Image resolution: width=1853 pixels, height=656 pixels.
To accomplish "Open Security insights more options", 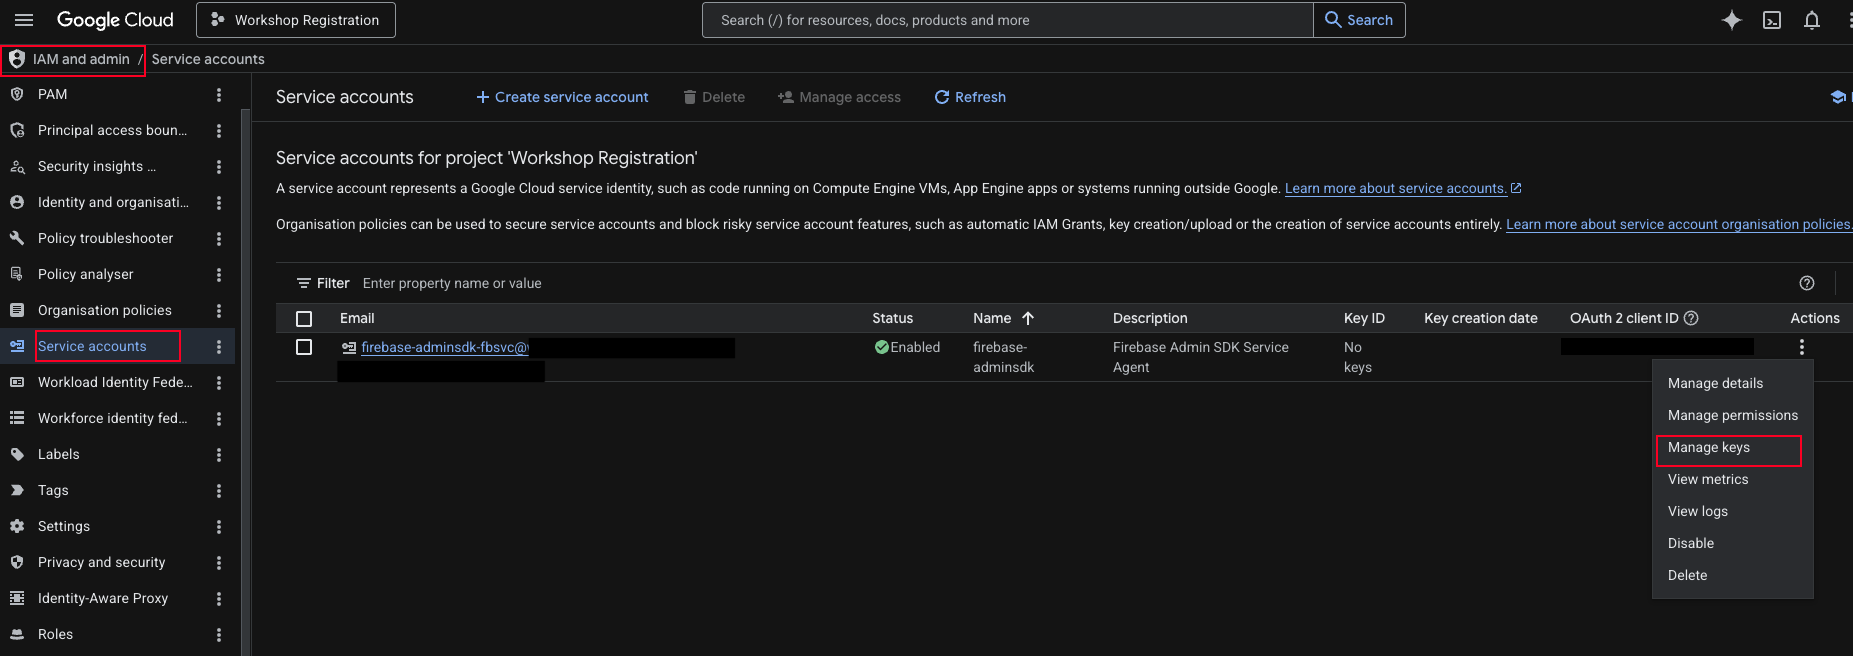I will (x=219, y=167).
